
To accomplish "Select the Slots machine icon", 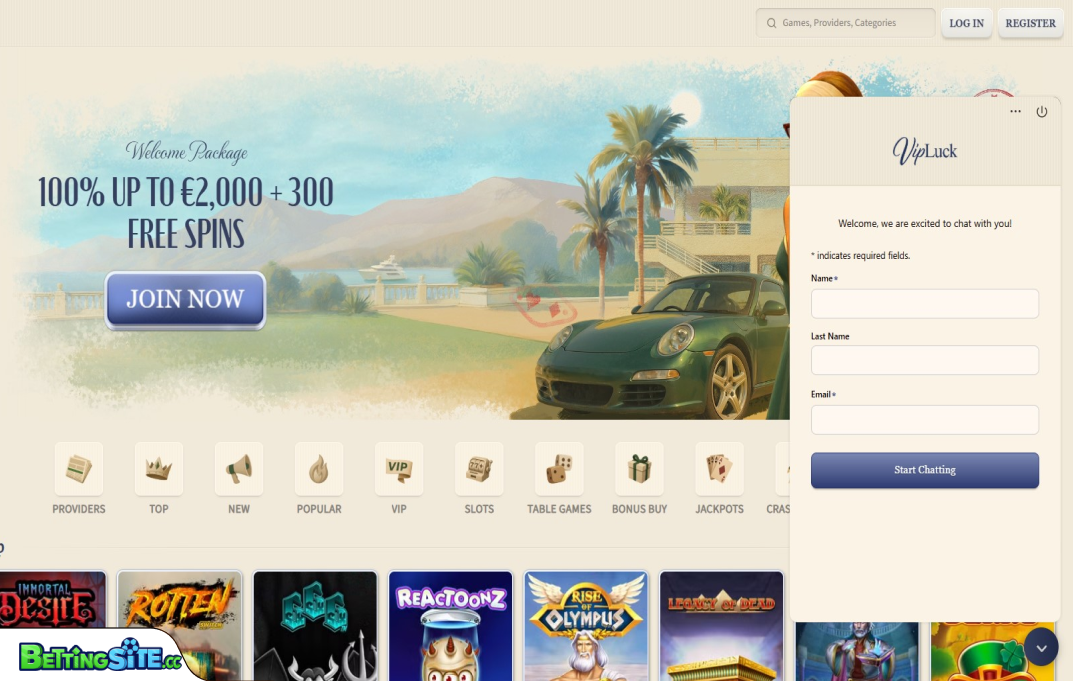I will tap(479, 469).
